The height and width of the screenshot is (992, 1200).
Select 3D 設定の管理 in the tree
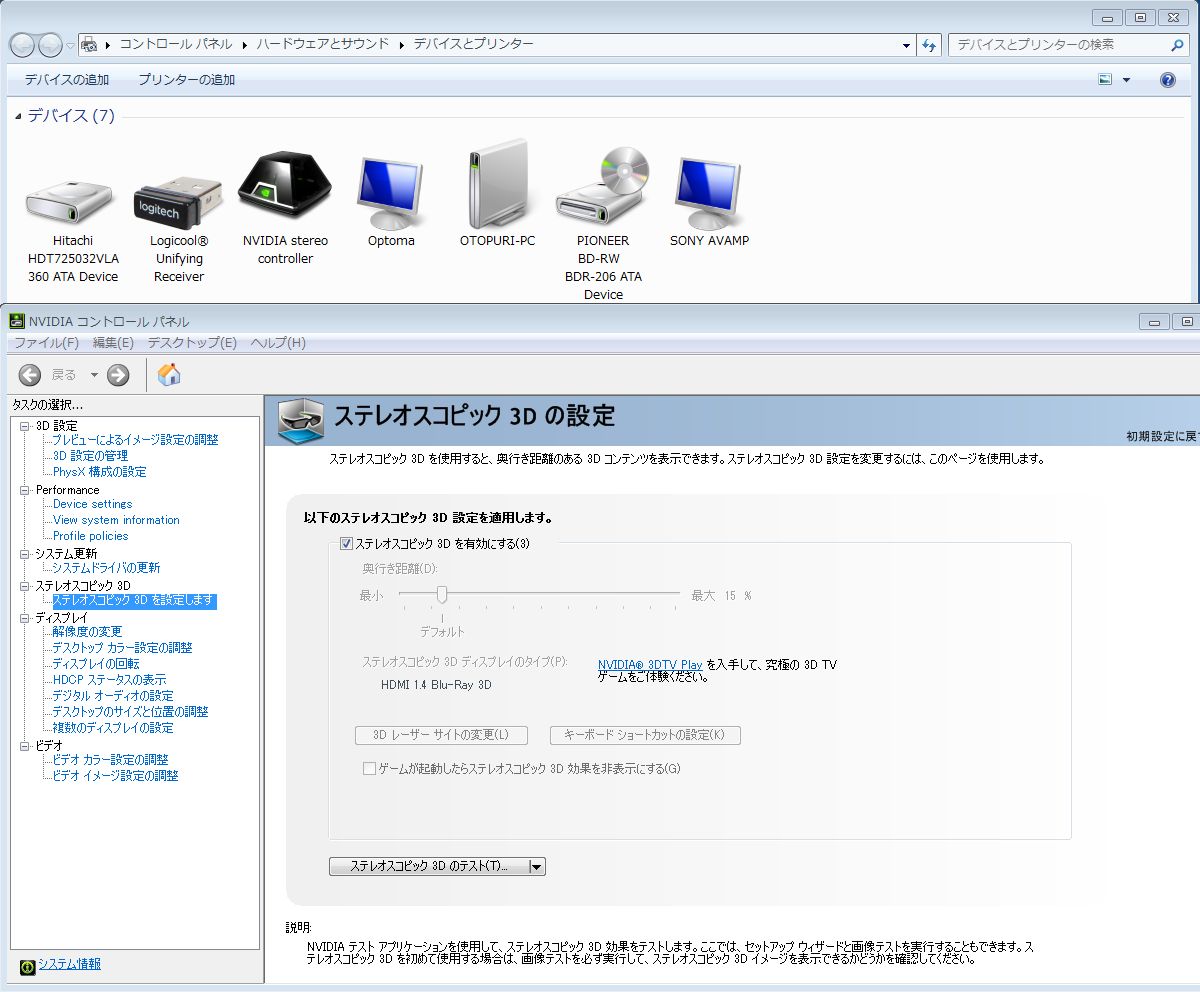tap(90, 456)
